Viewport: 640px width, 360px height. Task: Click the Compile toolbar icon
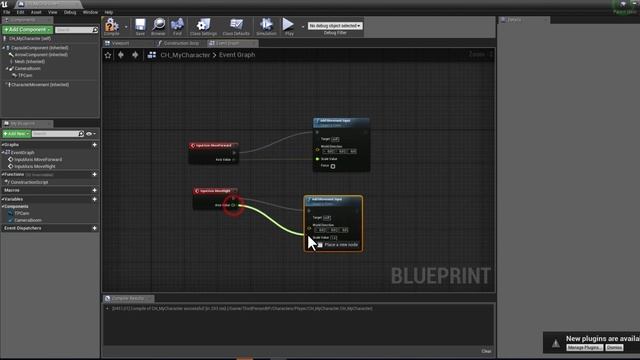[111, 26]
